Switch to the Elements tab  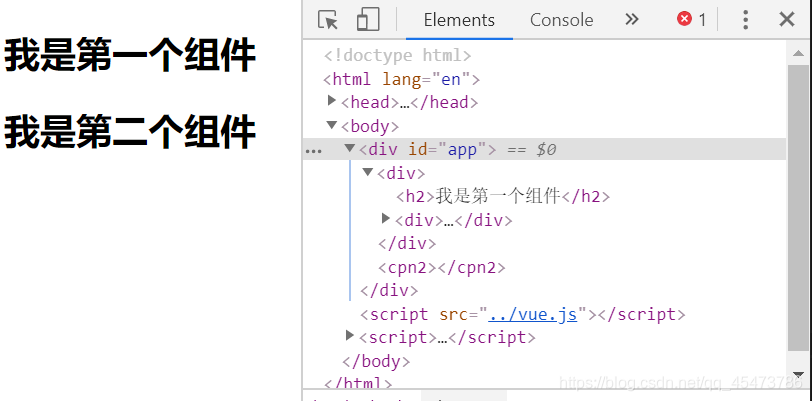[459, 20]
